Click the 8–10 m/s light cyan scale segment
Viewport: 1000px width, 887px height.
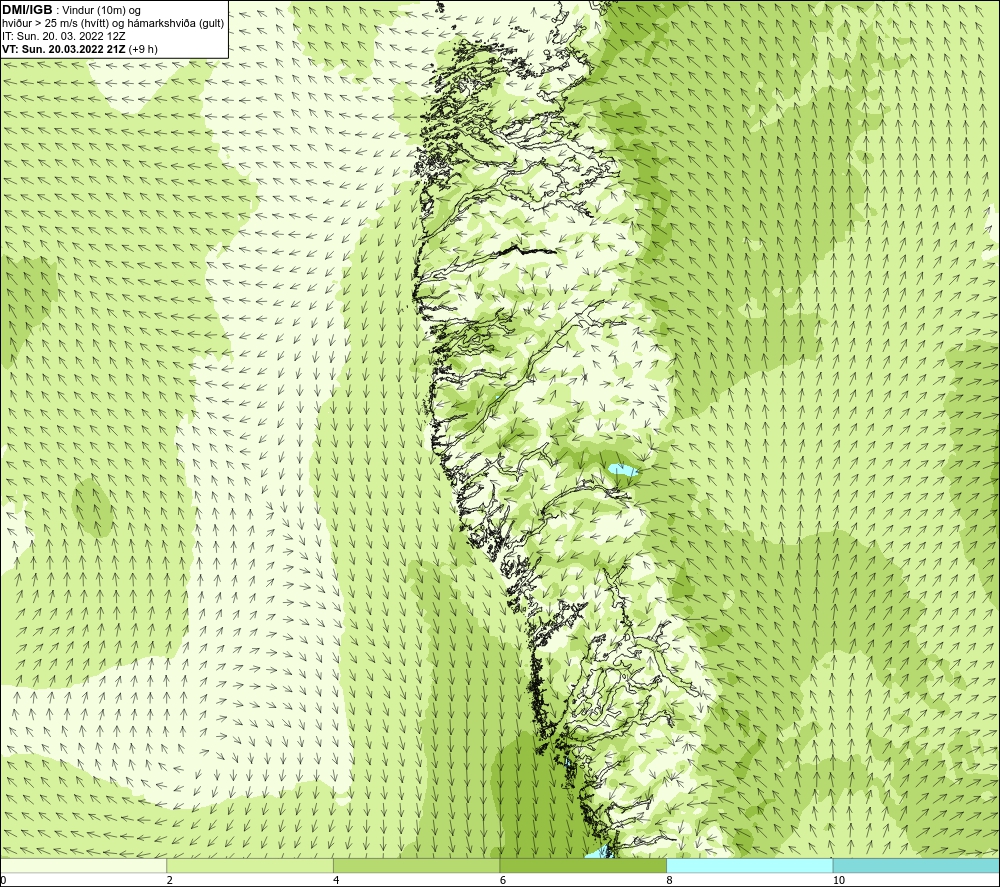[749, 865]
